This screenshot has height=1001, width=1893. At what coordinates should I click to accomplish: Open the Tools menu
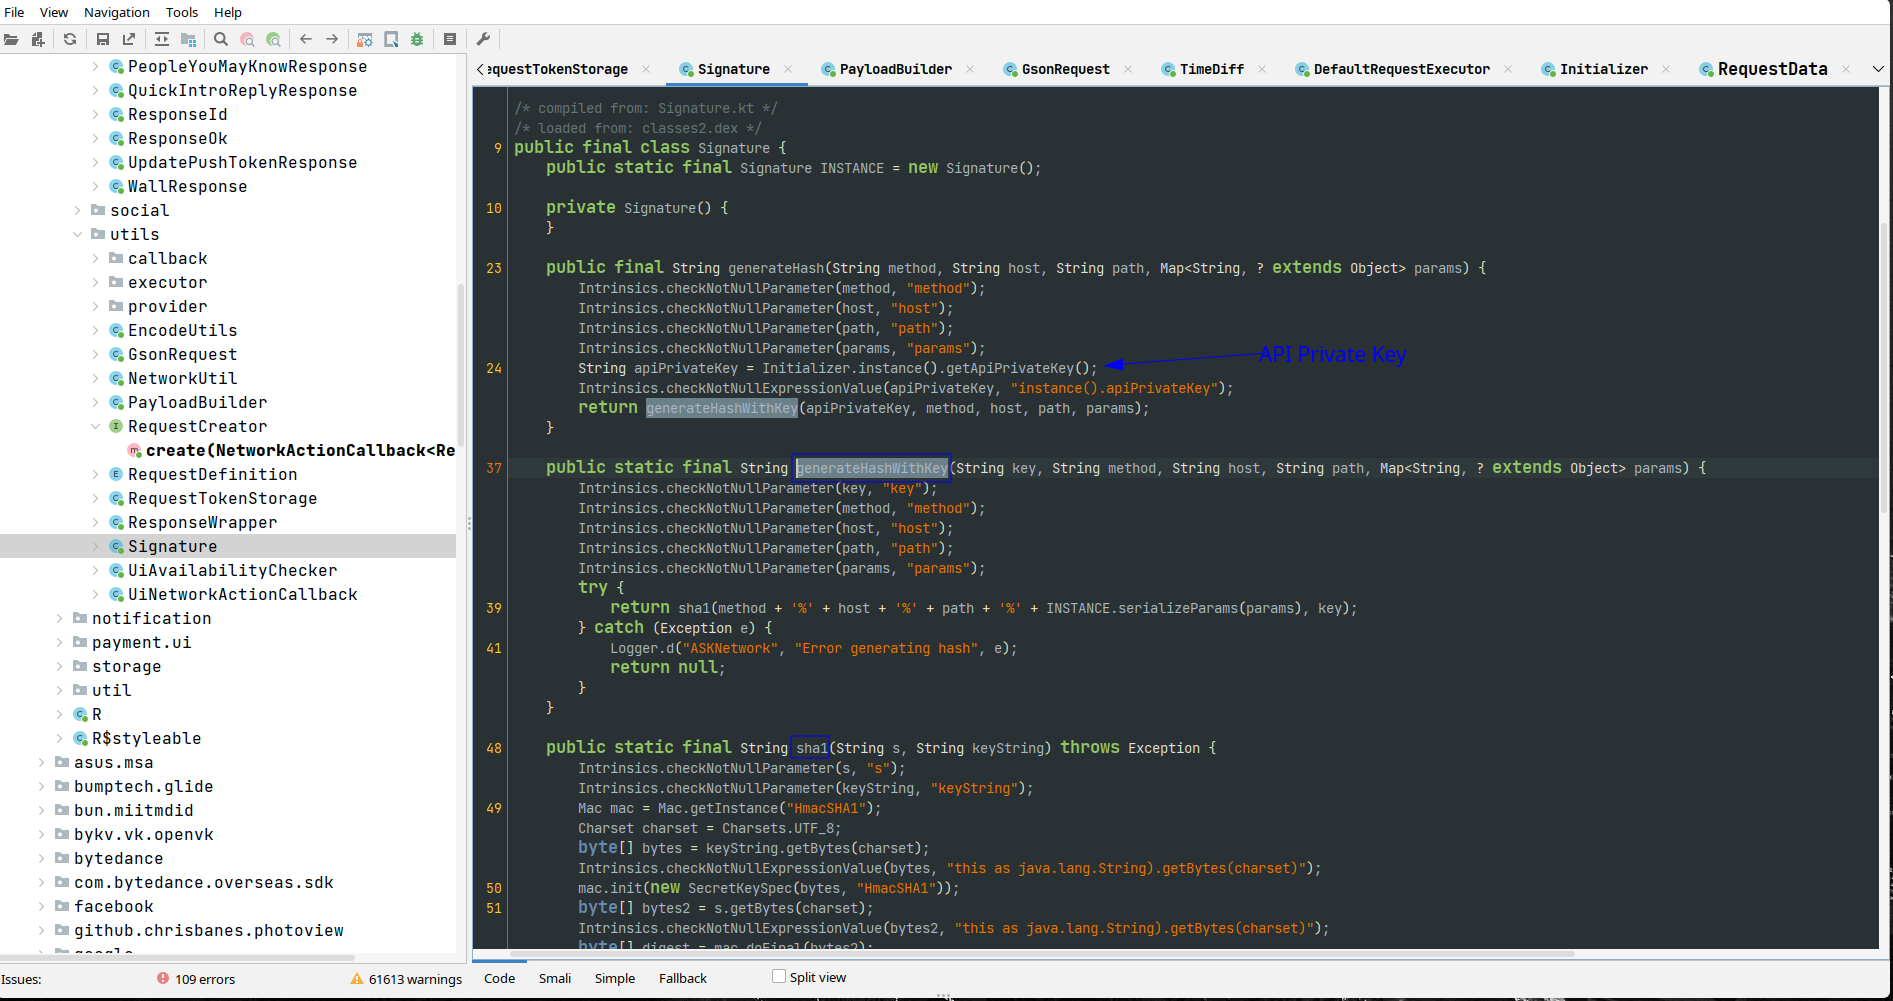point(182,12)
